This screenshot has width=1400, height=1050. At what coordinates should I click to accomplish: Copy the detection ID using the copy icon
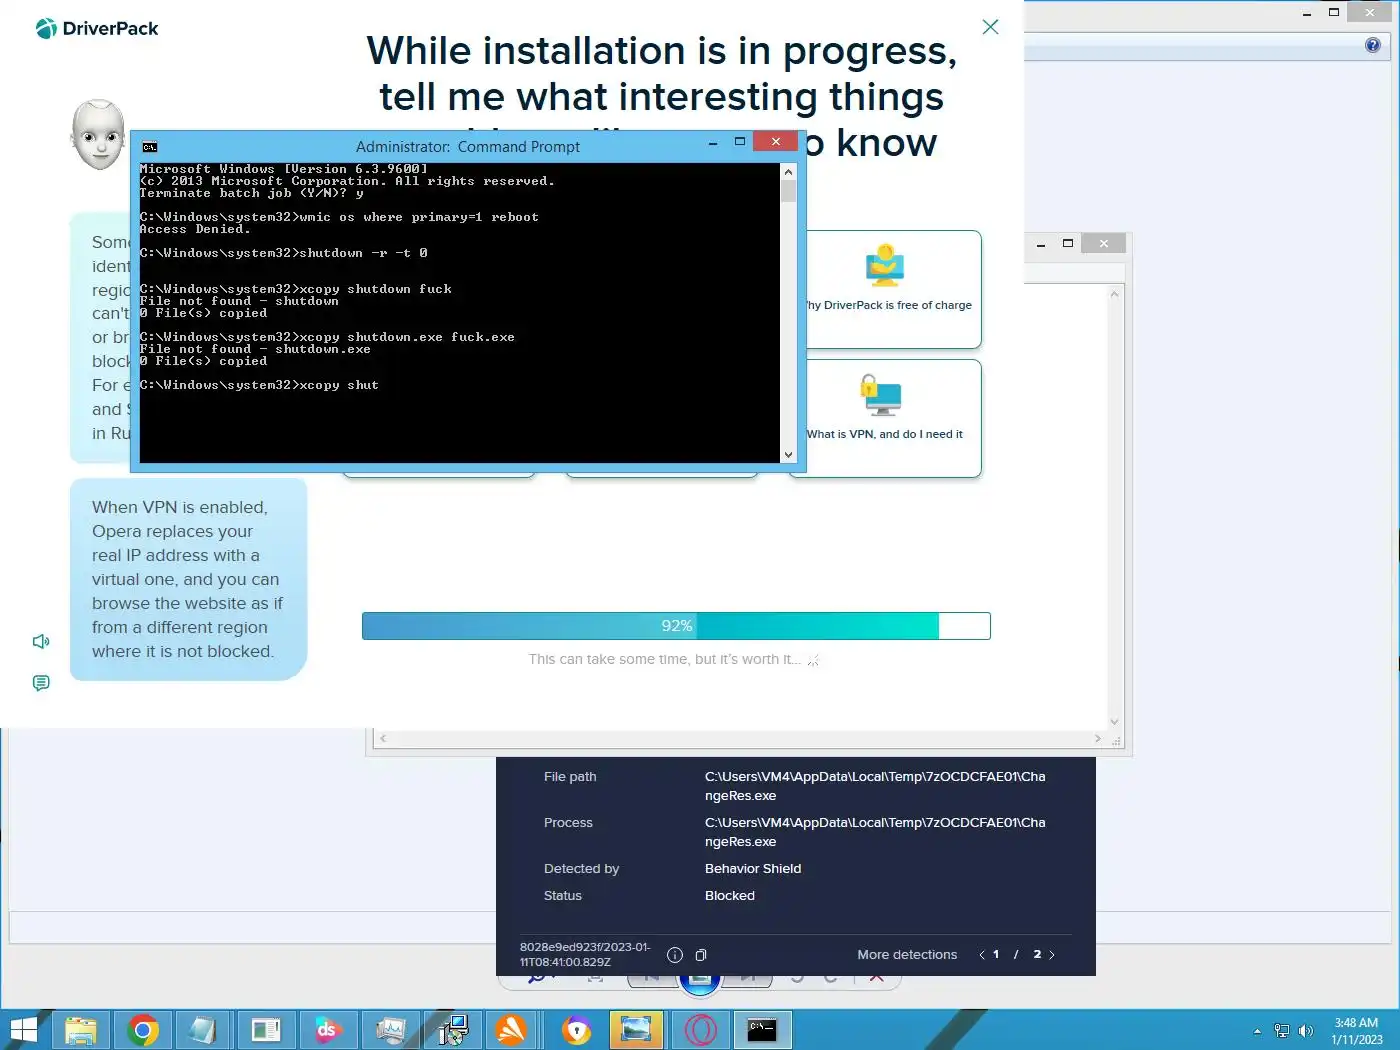pyautogui.click(x=701, y=955)
